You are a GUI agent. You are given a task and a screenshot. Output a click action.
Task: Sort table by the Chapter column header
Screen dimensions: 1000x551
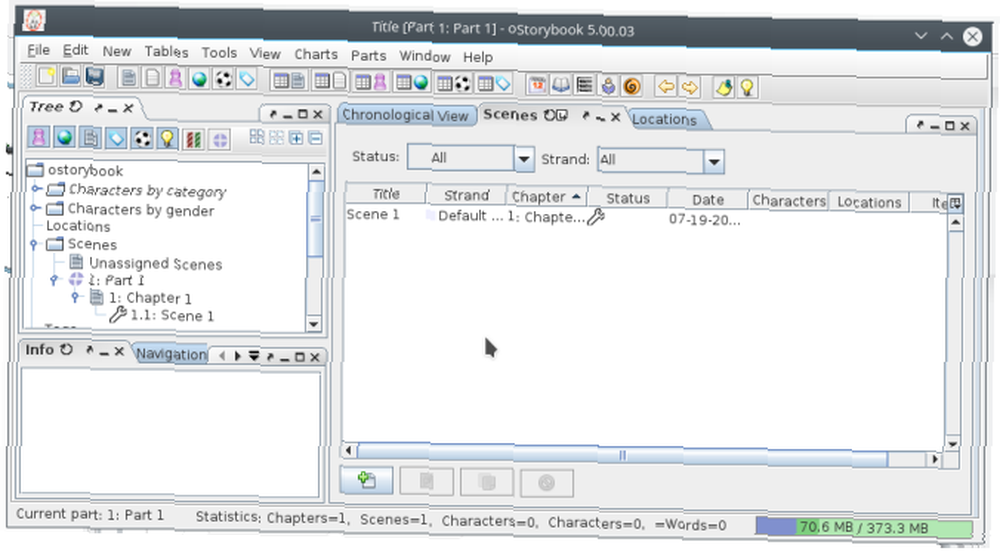pyautogui.click(x=547, y=196)
